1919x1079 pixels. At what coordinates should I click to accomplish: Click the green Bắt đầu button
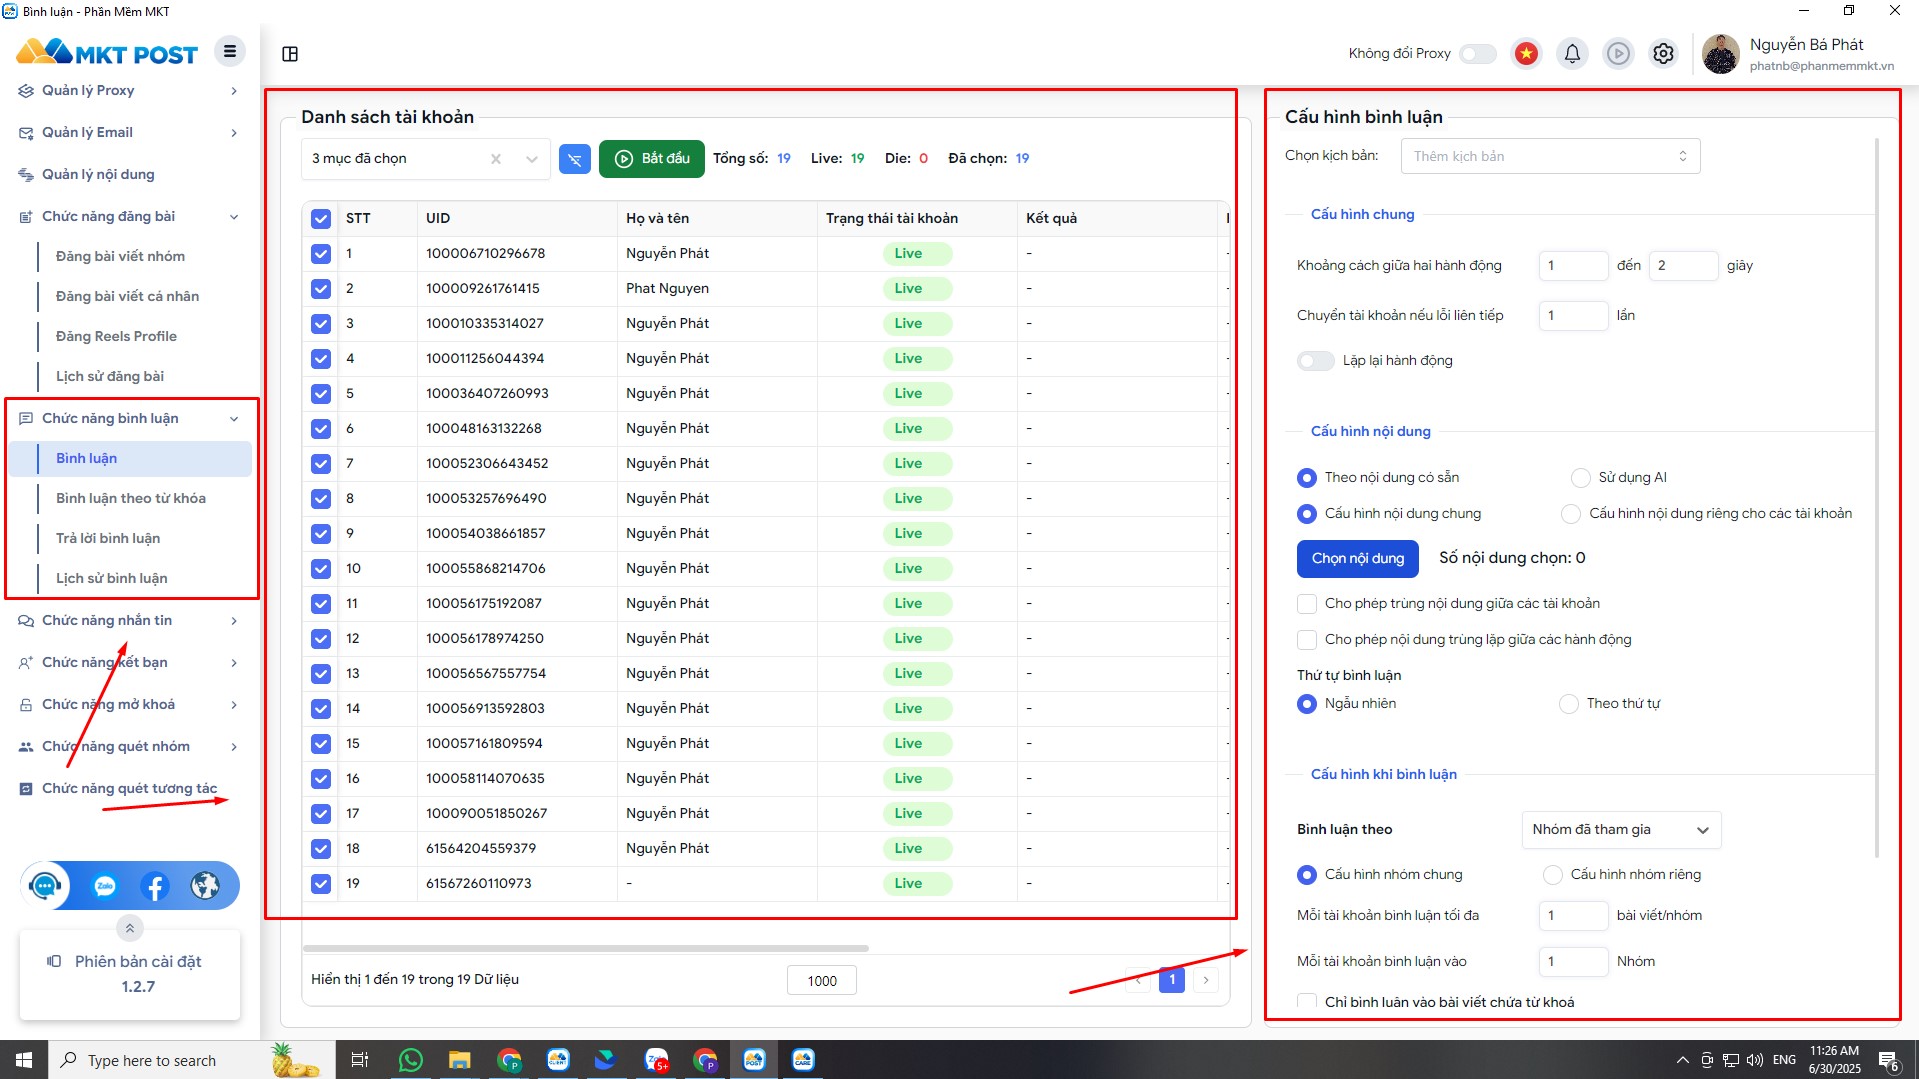651,159
